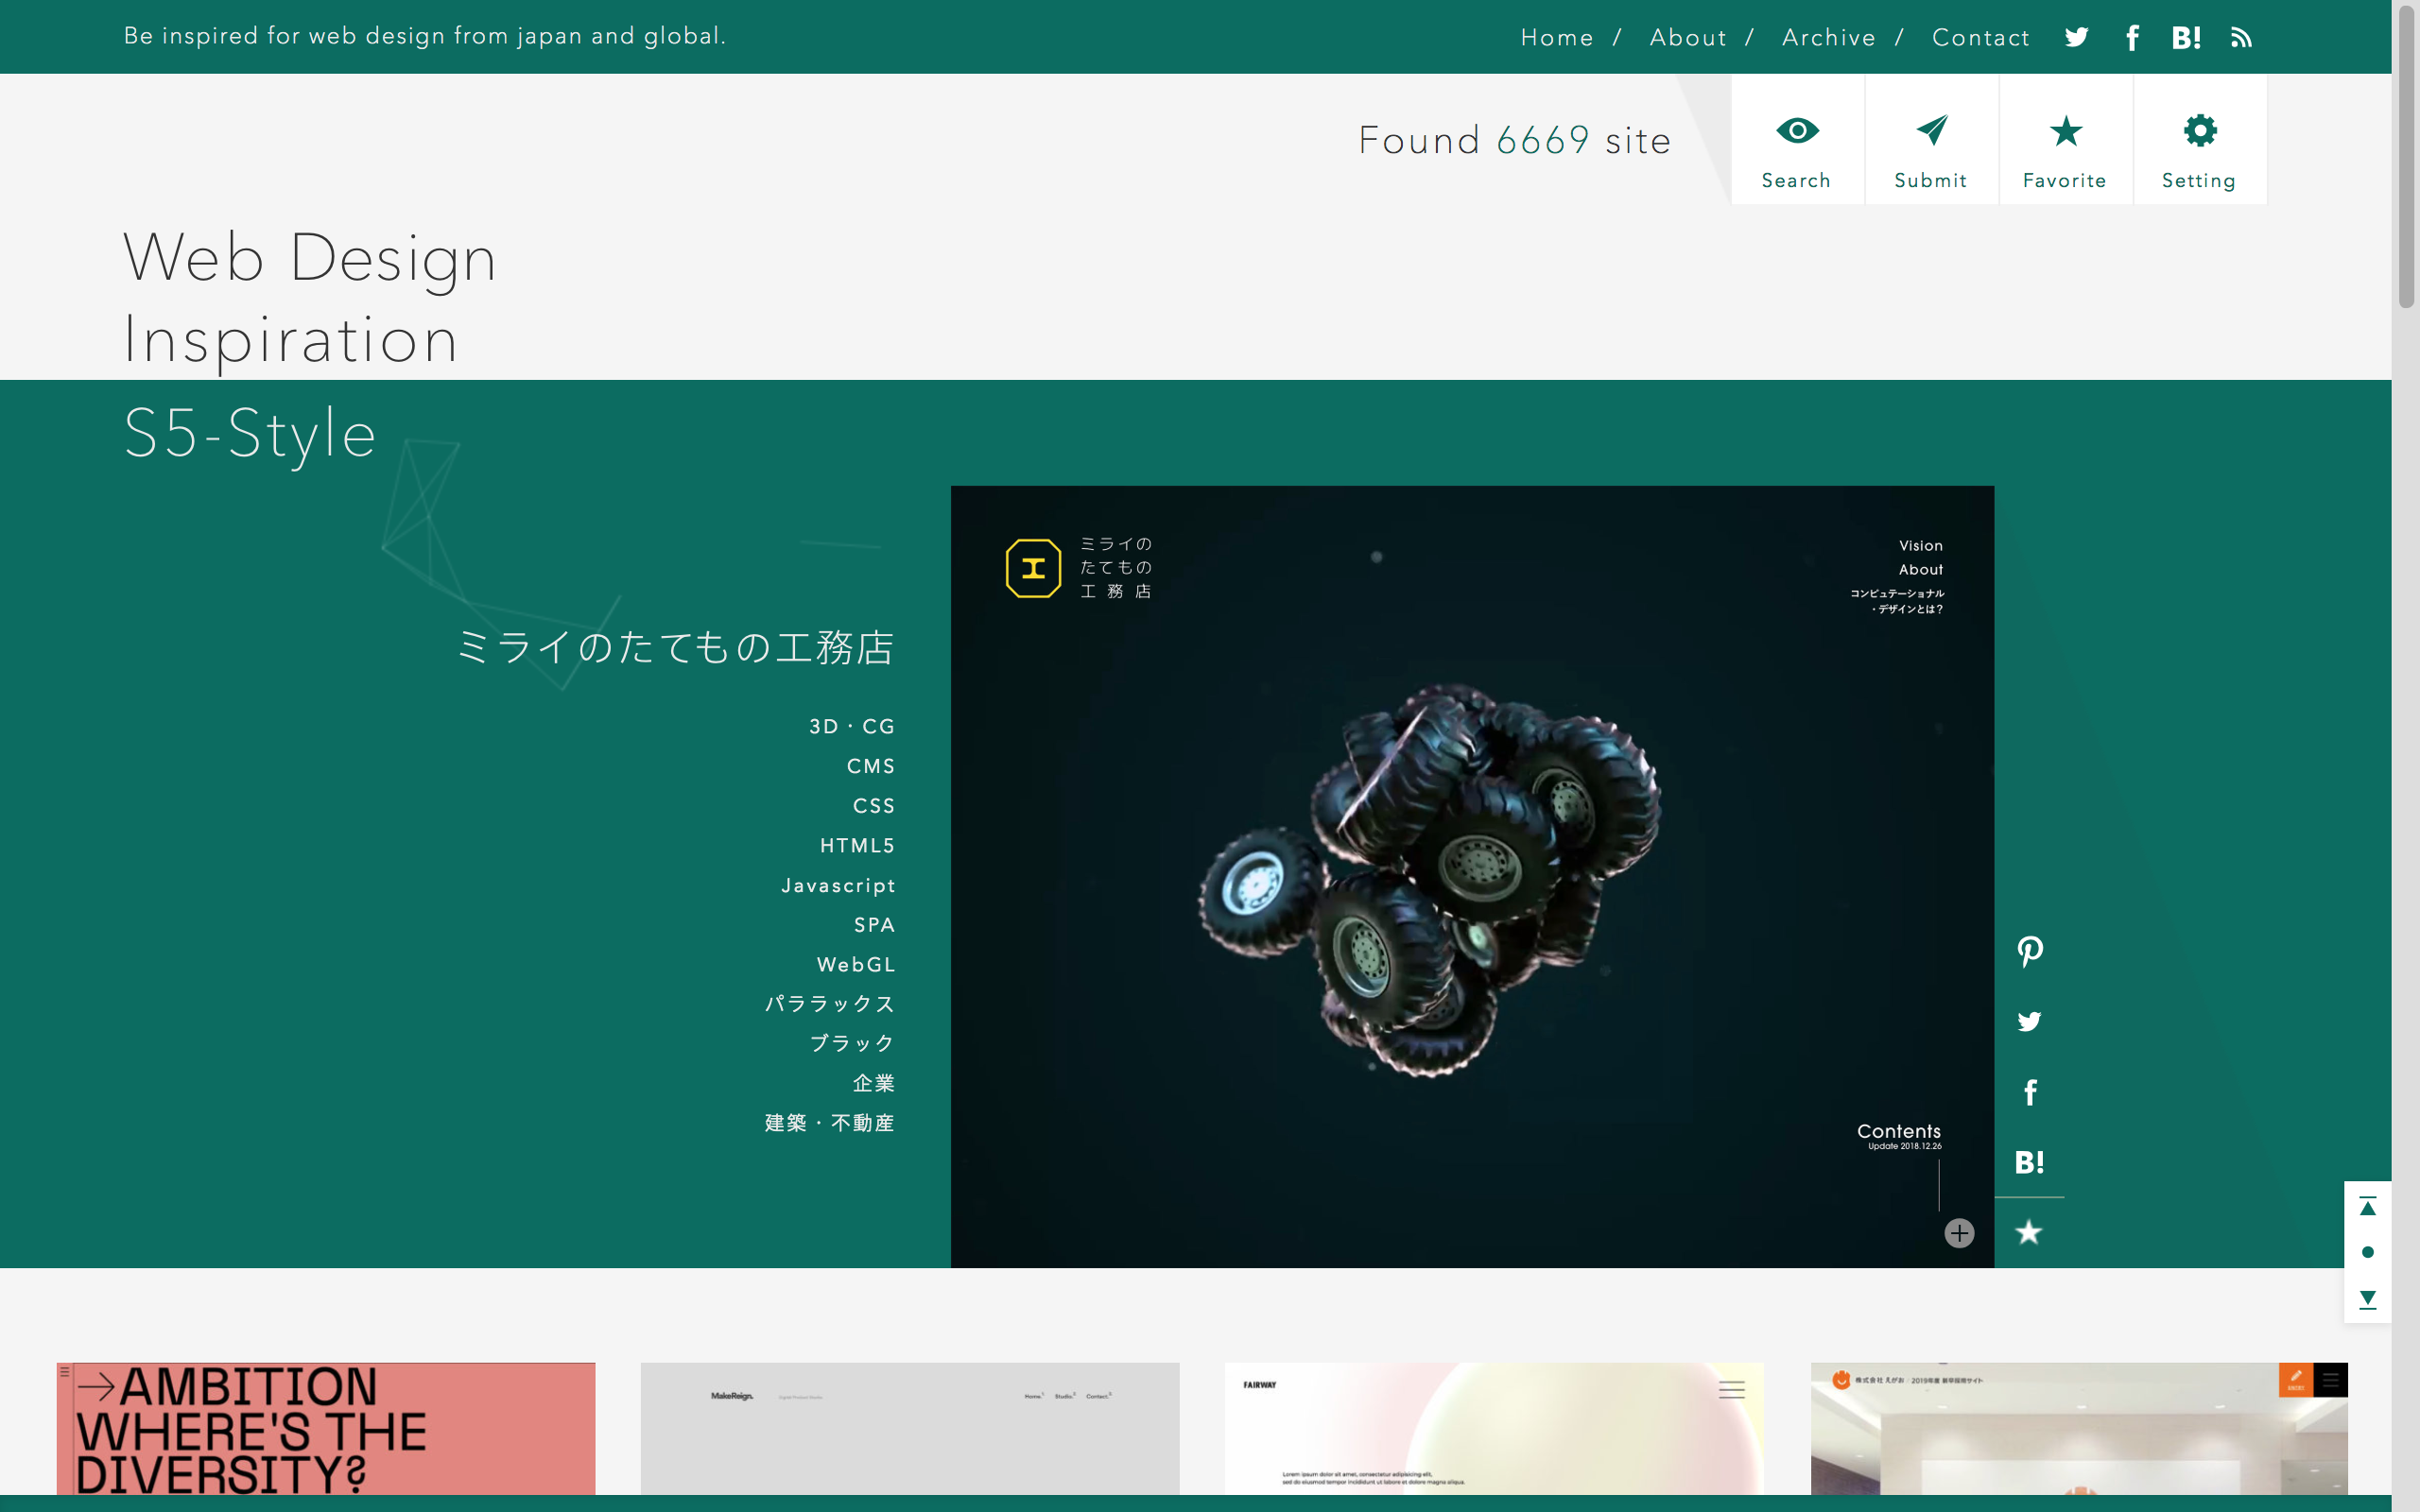Open the Archive menu item
Image resolution: width=2420 pixels, height=1512 pixels.
click(x=1829, y=38)
